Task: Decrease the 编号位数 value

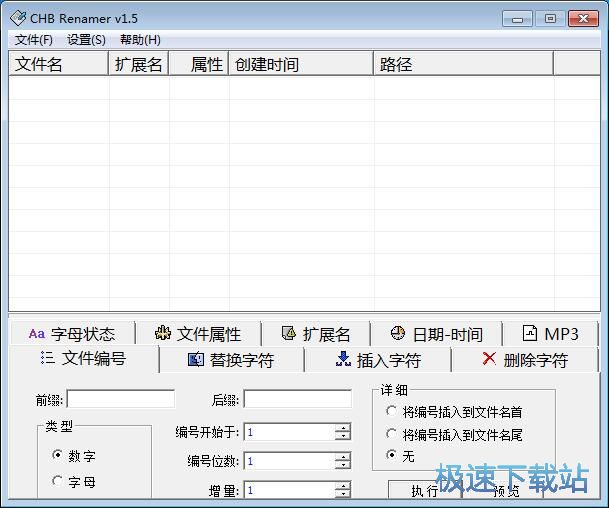Action: tap(343, 465)
